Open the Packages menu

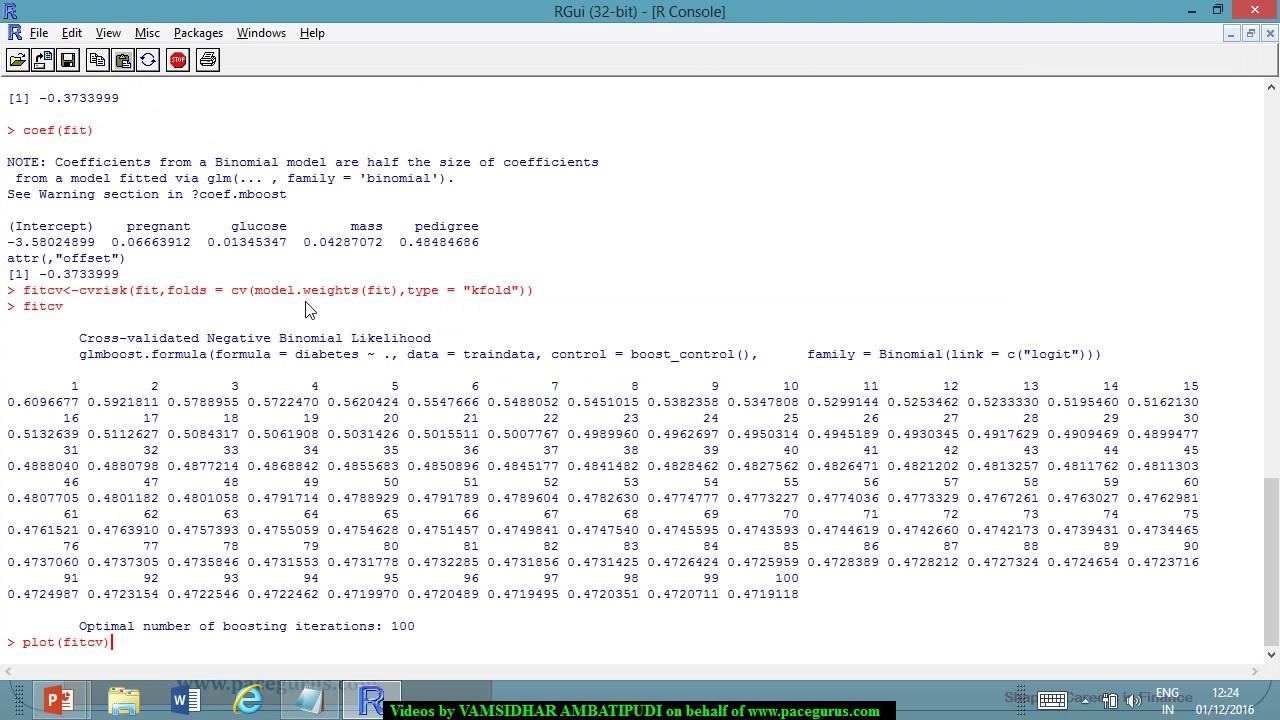click(198, 33)
